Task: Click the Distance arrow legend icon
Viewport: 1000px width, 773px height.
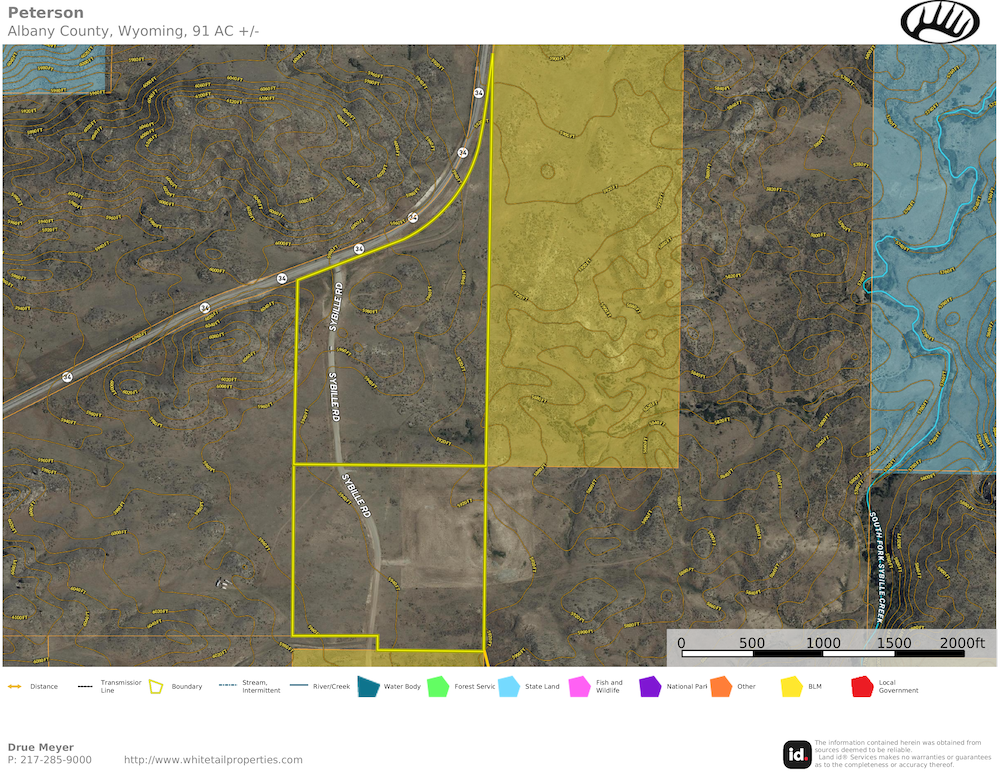Action: pyautogui.click(x=15, y=687)
